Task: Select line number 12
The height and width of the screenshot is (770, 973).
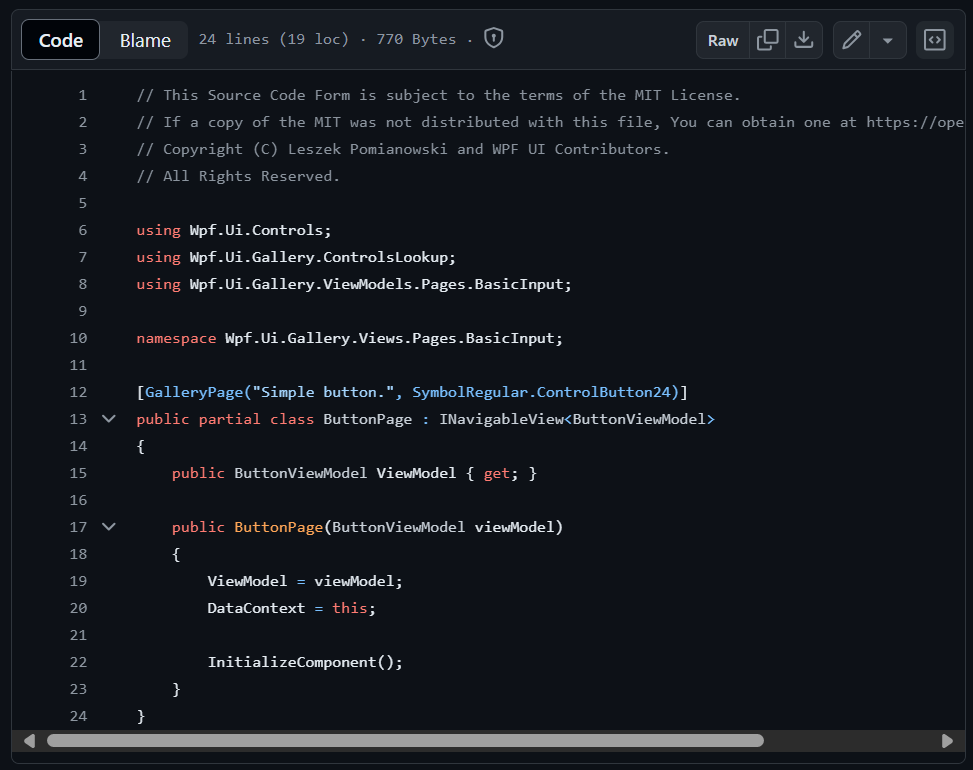Action: (78, 392)
